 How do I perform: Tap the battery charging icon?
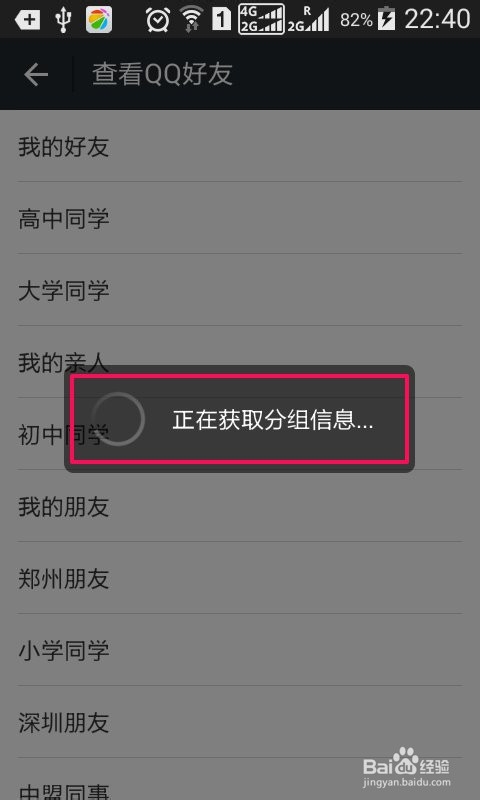(x=387, y=19)
